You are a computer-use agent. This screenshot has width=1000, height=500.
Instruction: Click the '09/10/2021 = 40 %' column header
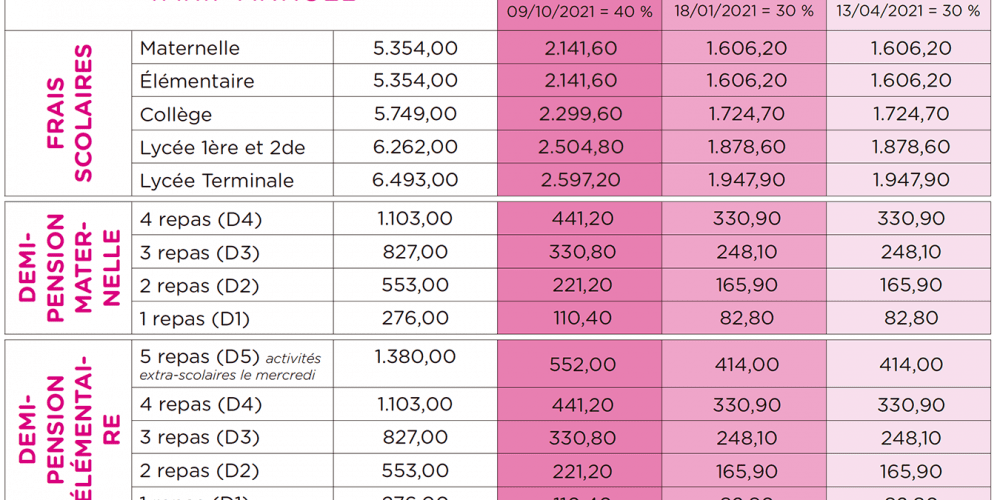pos(580,11)
